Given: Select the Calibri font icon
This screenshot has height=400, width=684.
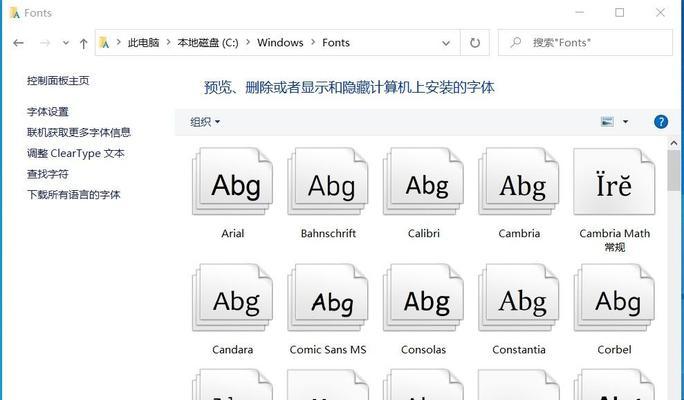Looking at the screenshot, I should (424, 181).
